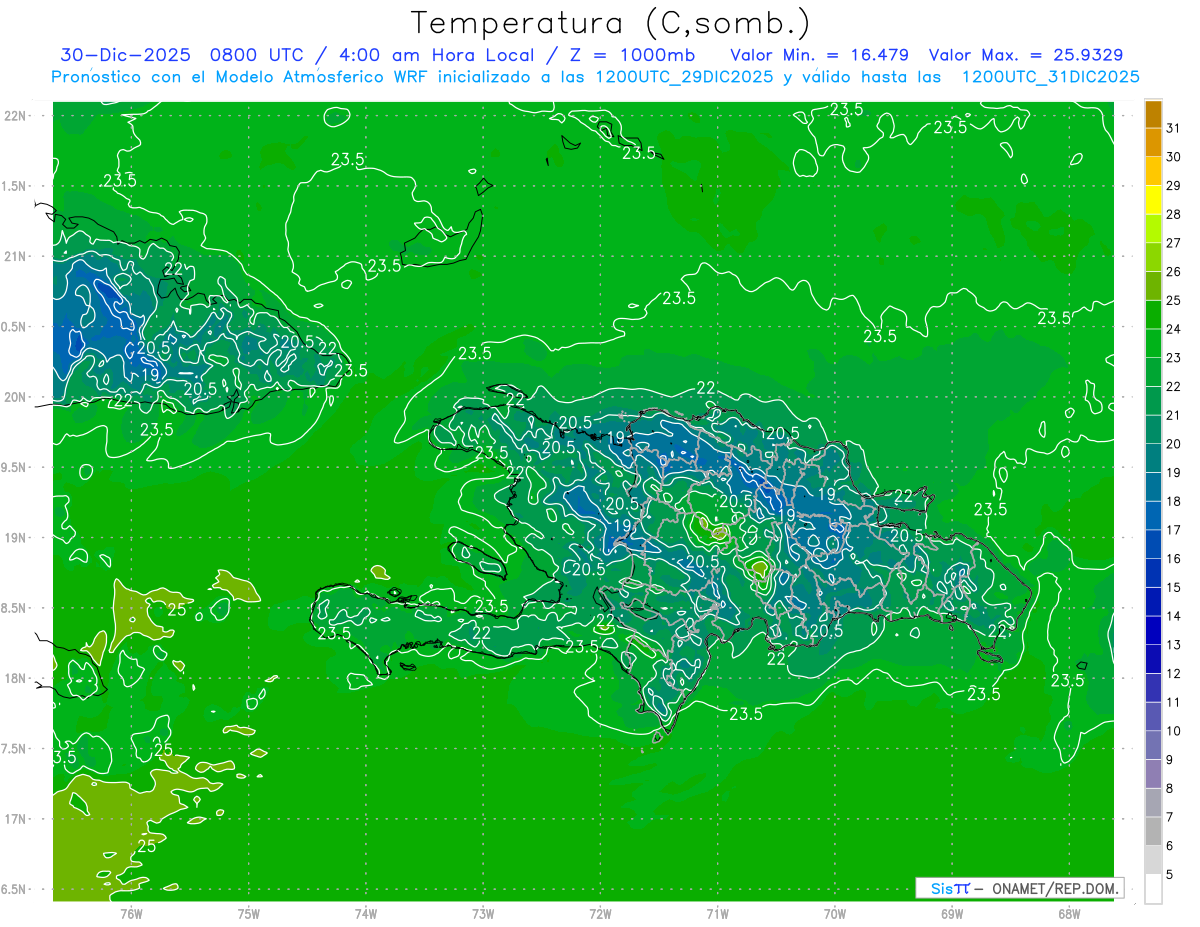Click the "1200UTC_31DIC2025" valid-until time text

[1050, 77]
